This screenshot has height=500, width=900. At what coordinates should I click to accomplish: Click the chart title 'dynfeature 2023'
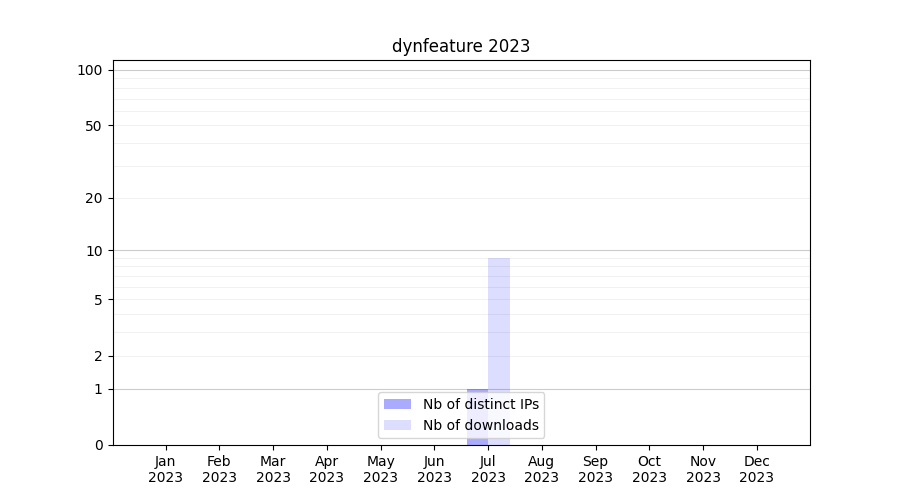click(x=461, y=46)
